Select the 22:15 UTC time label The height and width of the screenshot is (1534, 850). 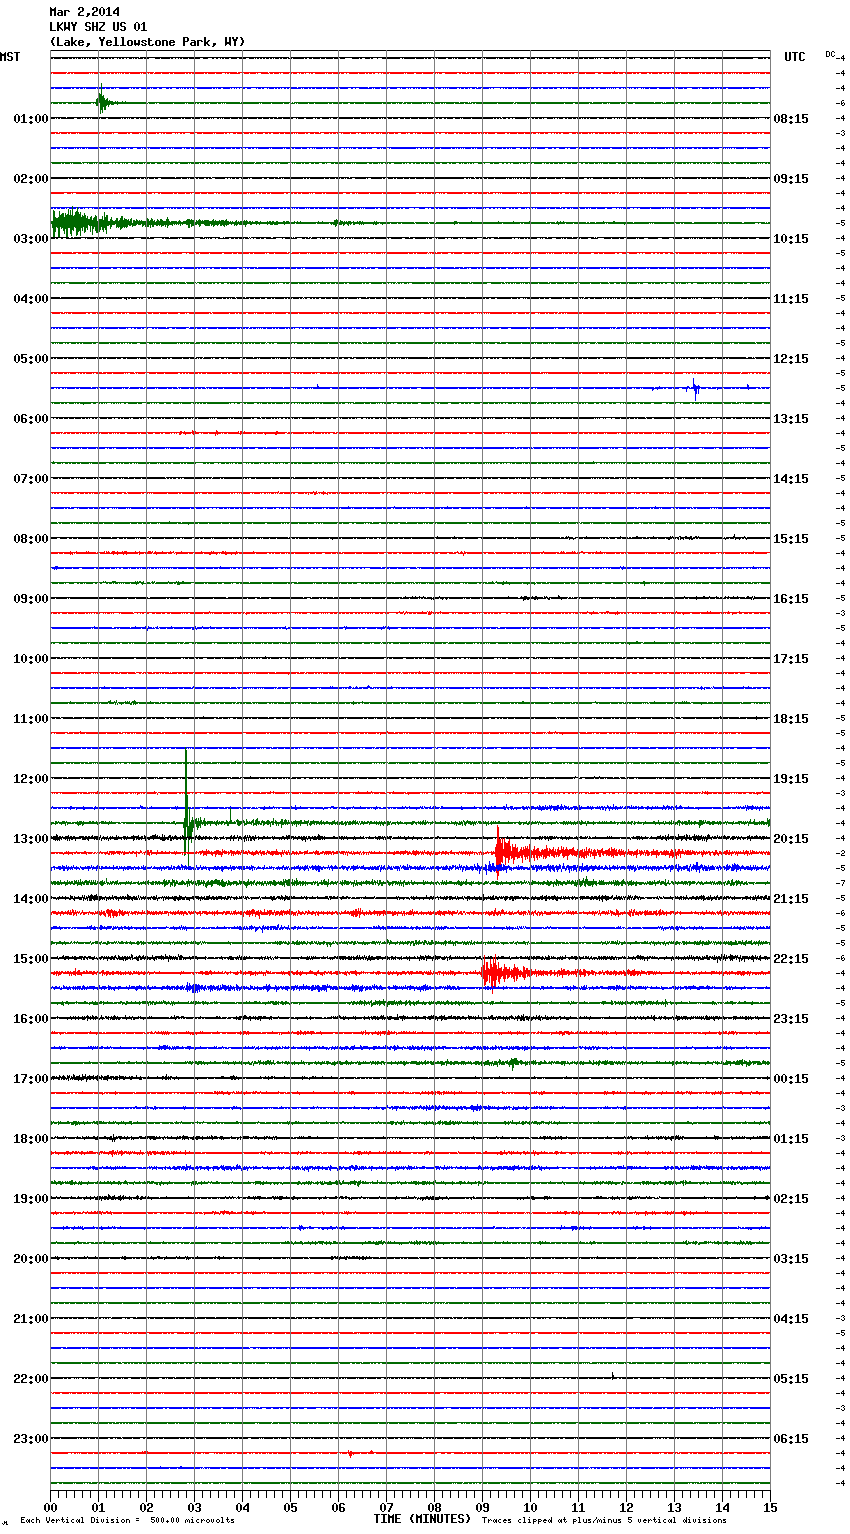(791, 959)
